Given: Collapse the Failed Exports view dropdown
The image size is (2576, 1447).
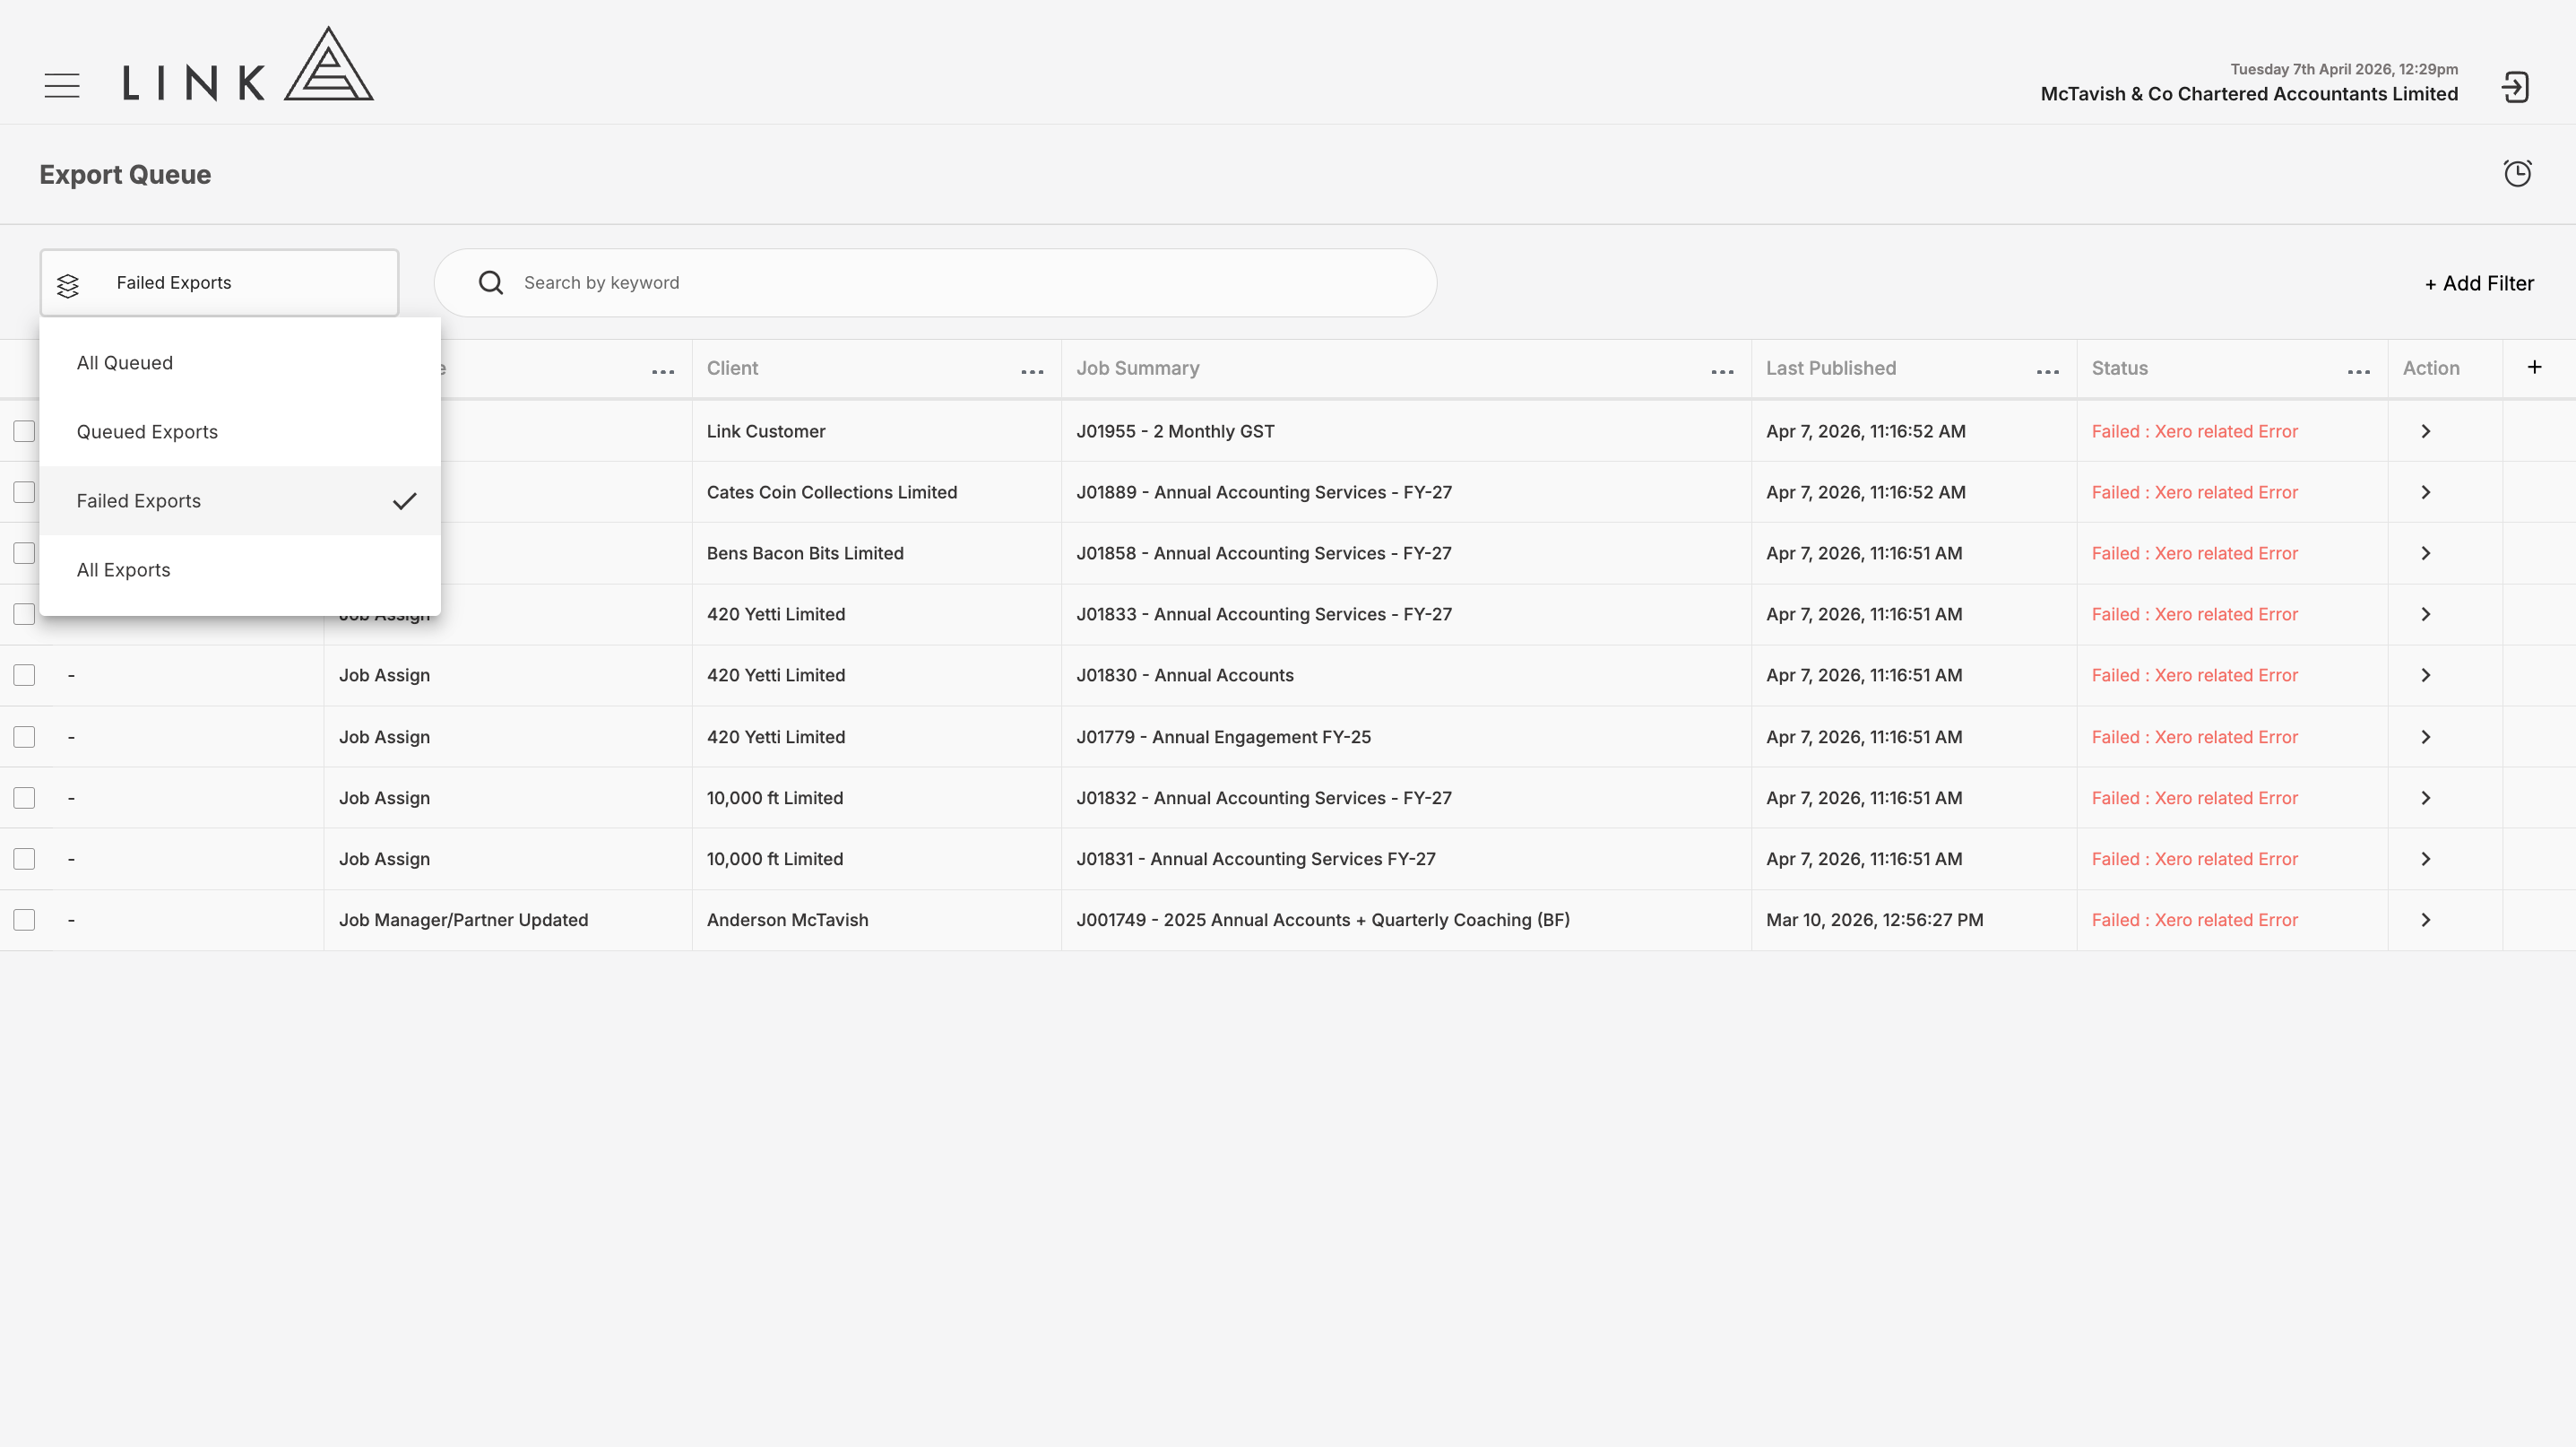Looking at the screenshot, I should tap(219, 283).
